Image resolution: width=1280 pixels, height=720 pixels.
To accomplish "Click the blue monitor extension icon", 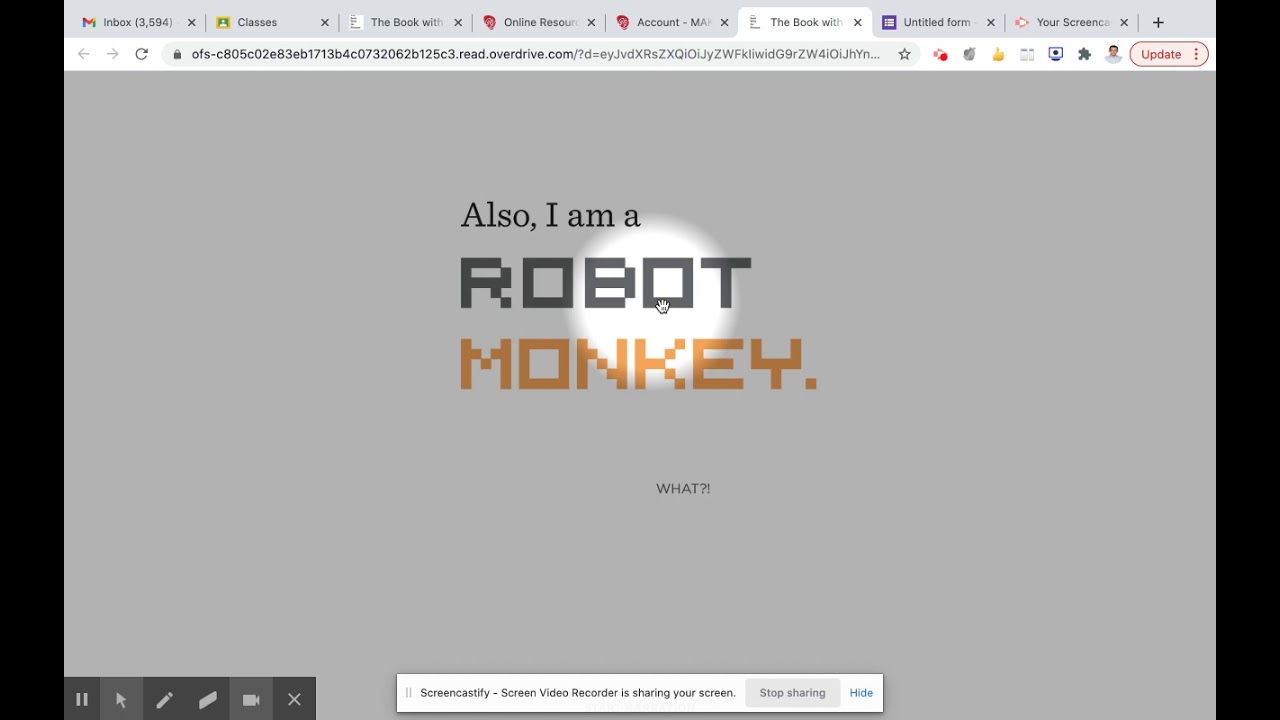I will tap(1055, 54).
